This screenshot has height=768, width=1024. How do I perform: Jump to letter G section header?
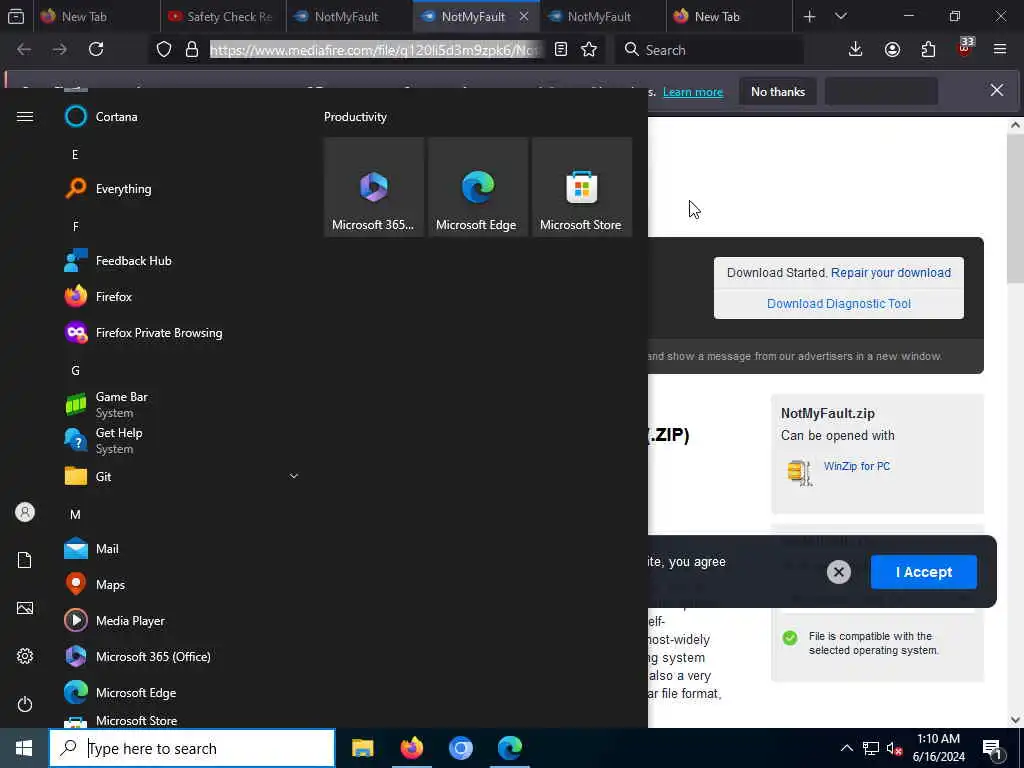coord(75,370)
